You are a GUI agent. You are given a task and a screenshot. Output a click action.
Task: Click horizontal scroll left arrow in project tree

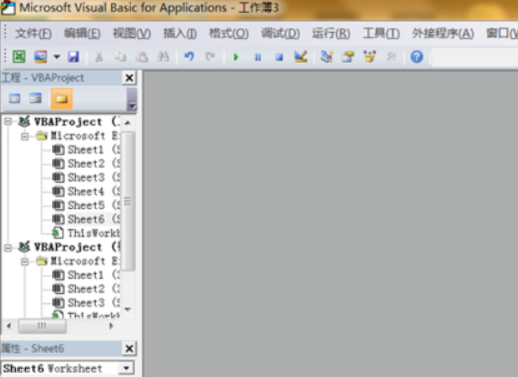point(9,326)
